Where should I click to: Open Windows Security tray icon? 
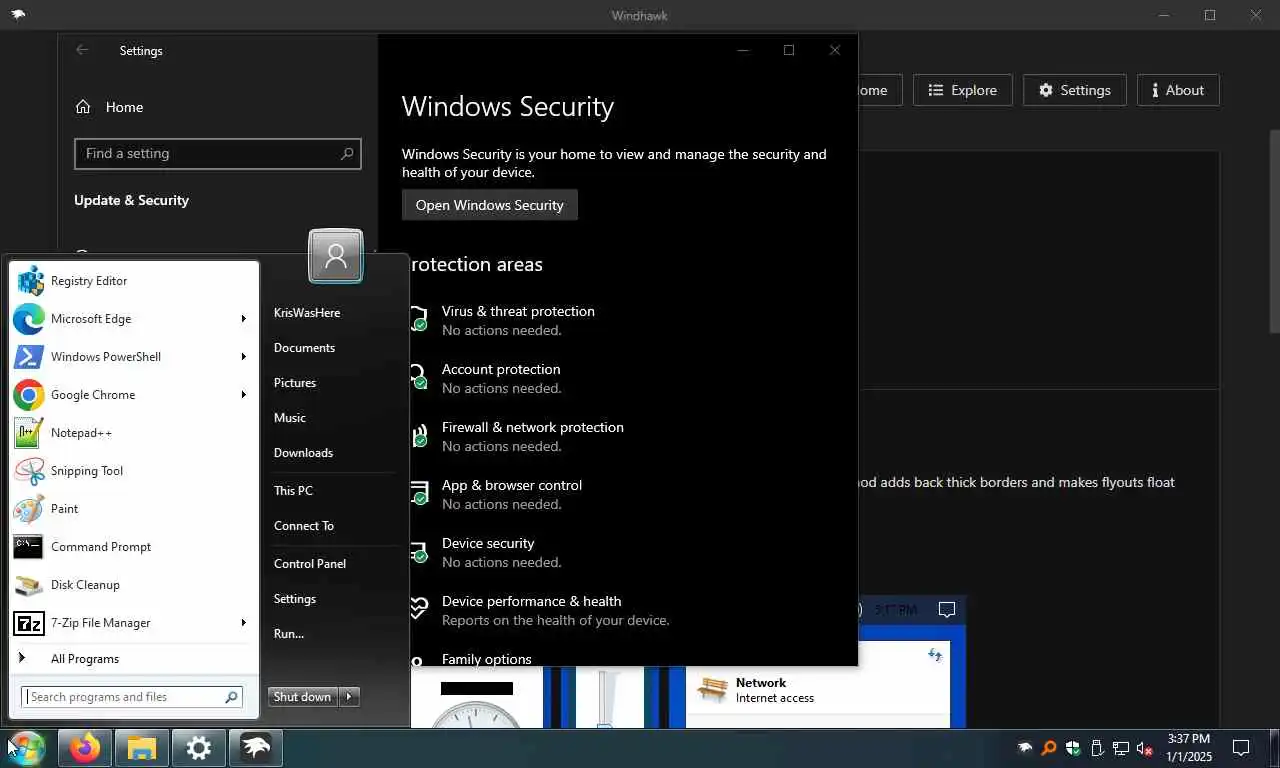(1073, 748)
